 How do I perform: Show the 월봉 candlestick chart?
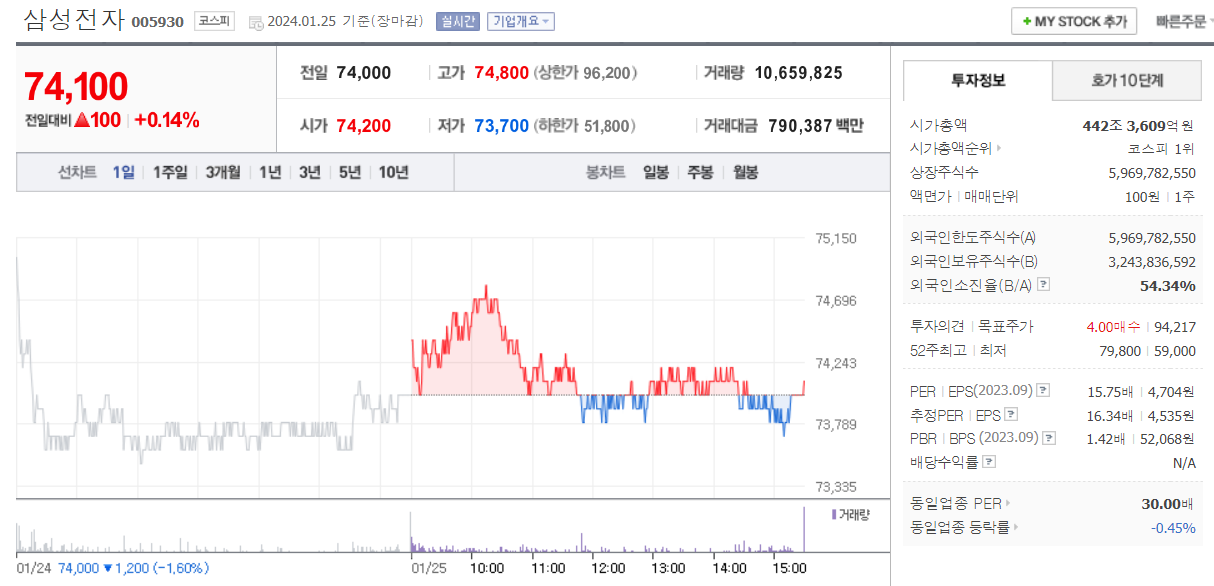[x=745, y=172]
